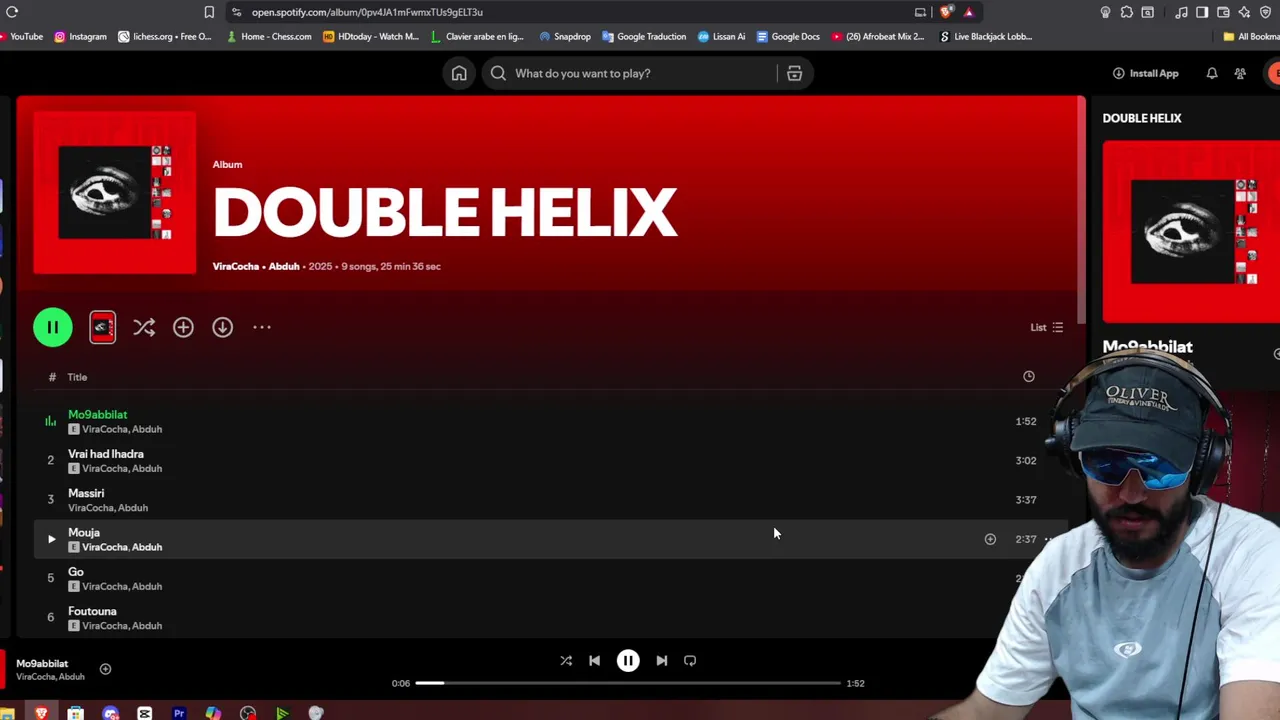
Task: Click the right panel album artwork
Action: coord(1191,232)
